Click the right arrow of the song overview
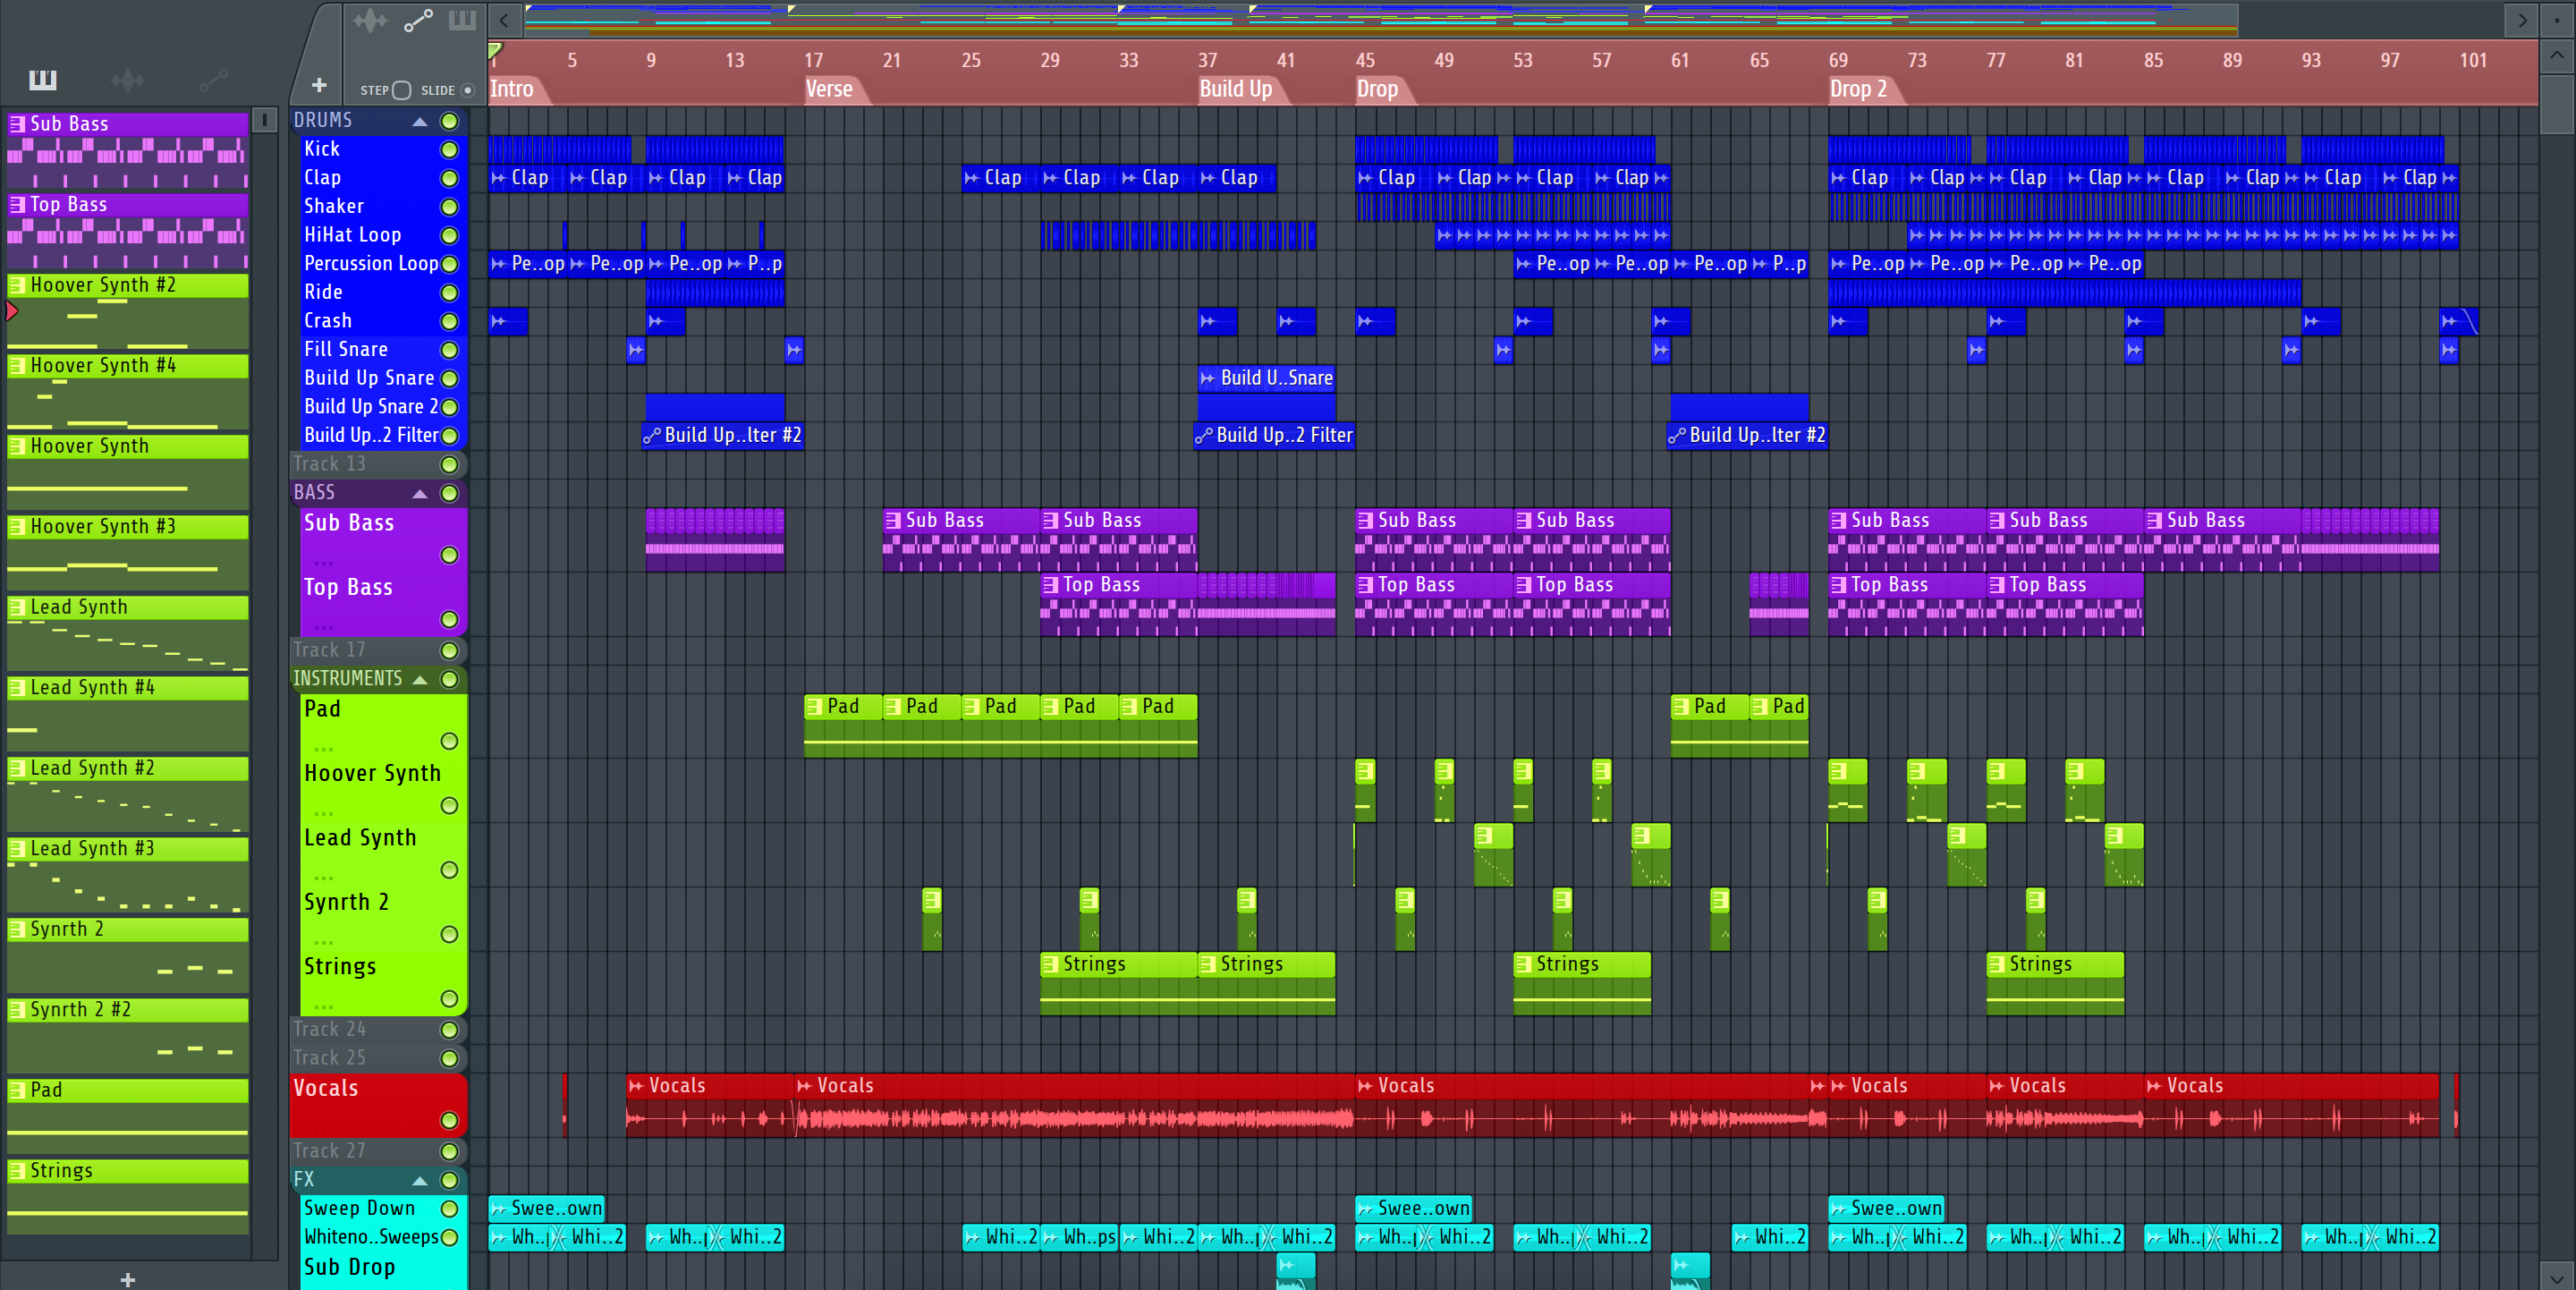 [x=2522, y=20]
